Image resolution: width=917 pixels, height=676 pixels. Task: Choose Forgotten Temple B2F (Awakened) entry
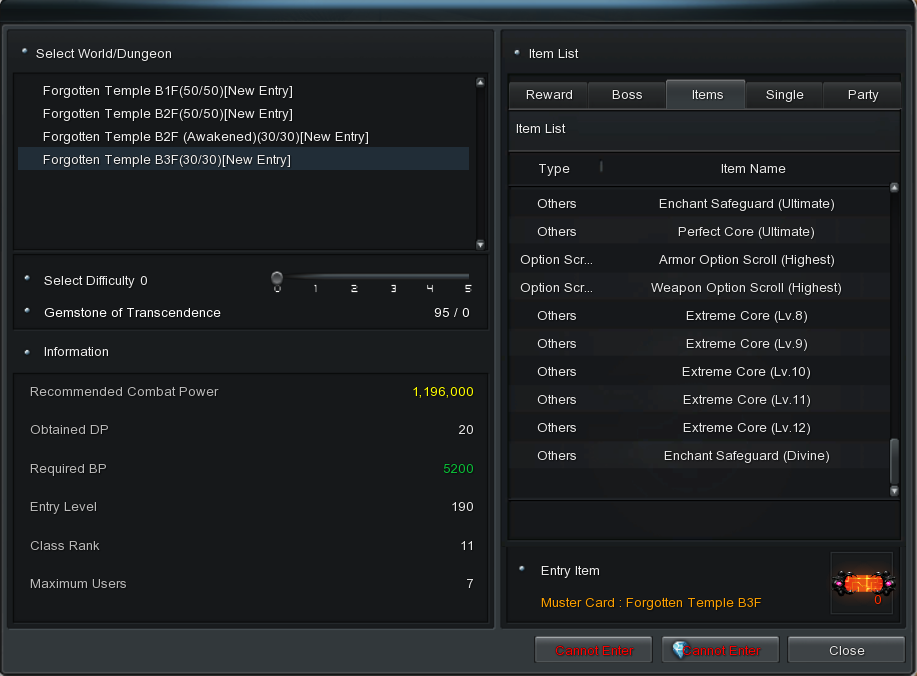pos(205,137)
